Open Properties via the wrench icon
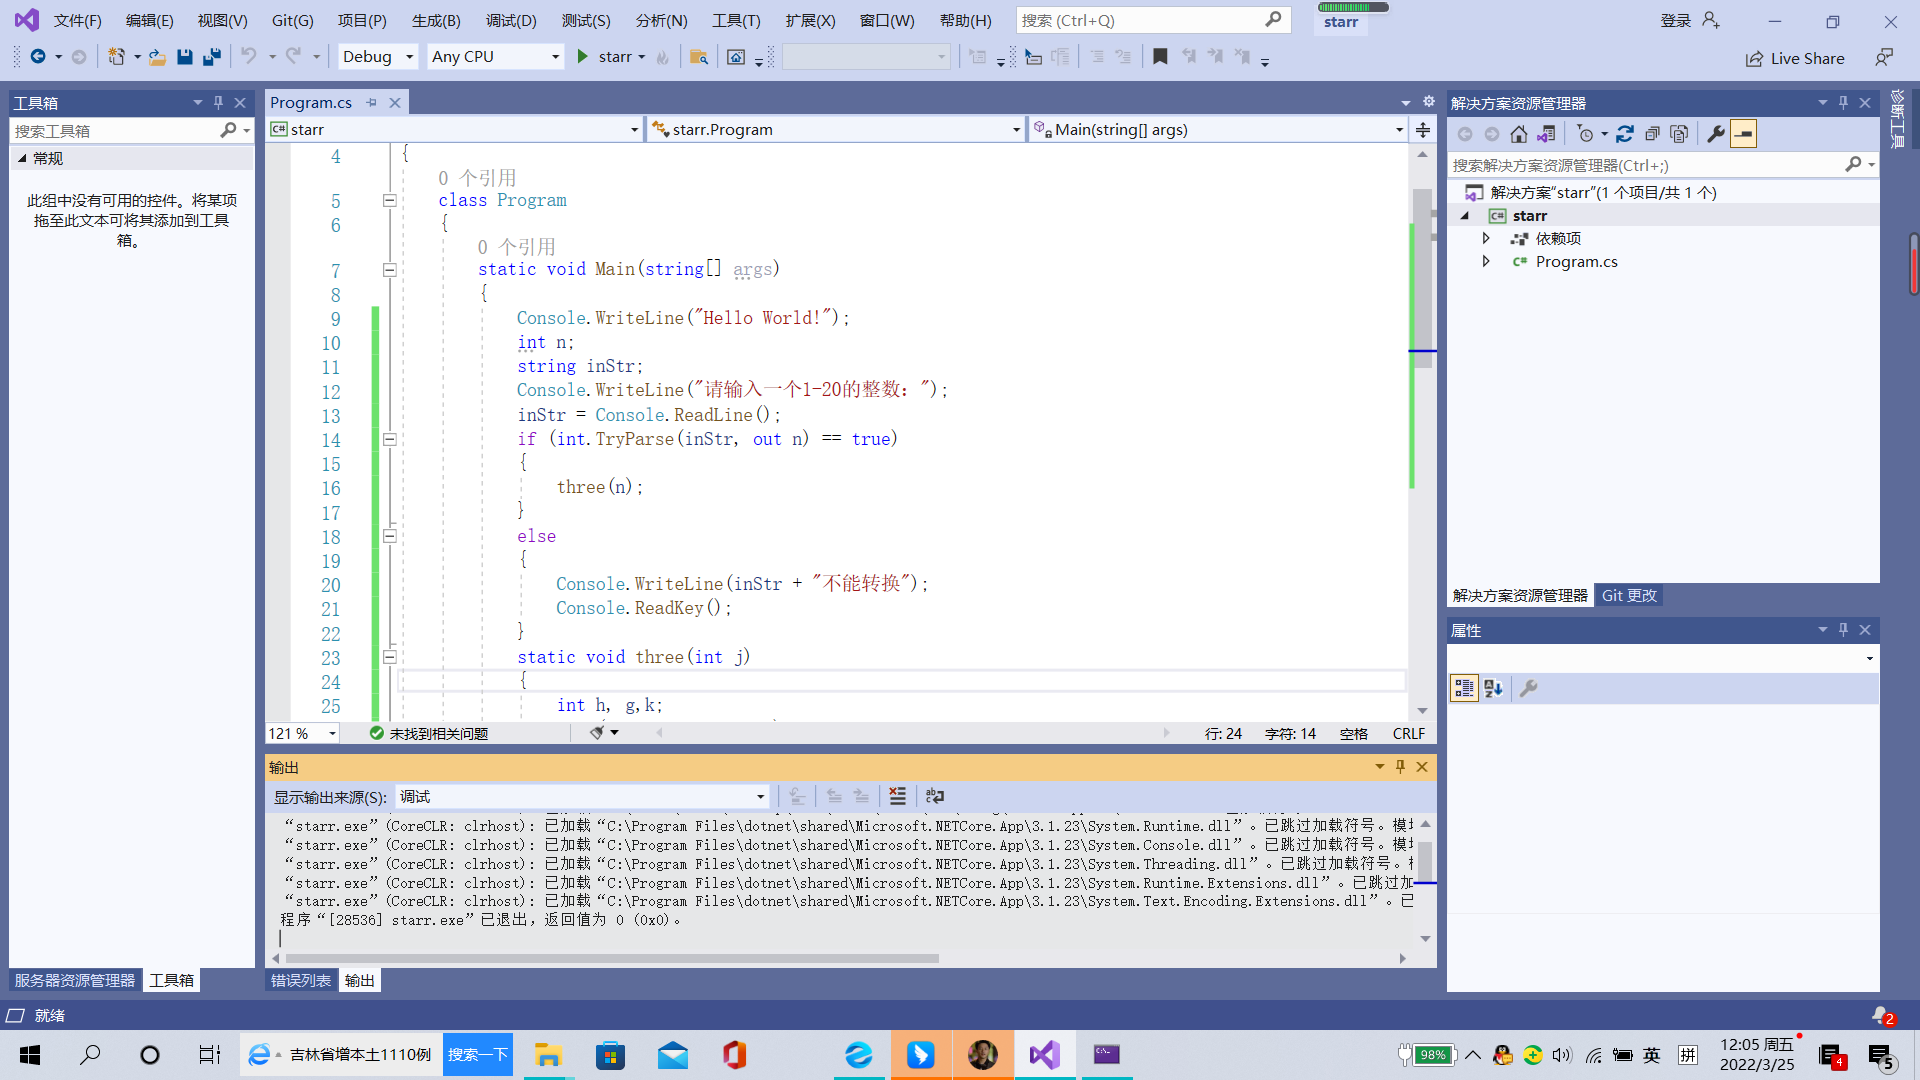The height and width of the screenshot is (1080, 1920). click(x=1716, y=134)
